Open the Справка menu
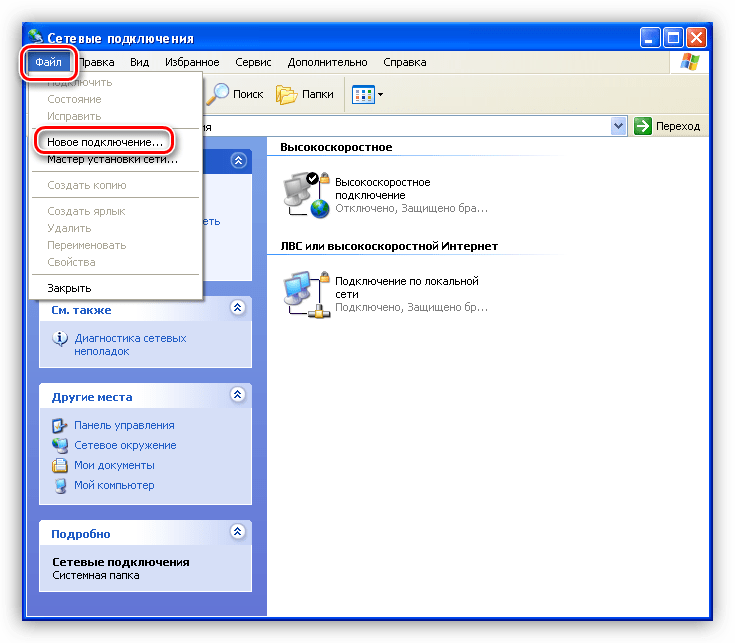This screenshot has width=735, height=643. tap(405, 62)
